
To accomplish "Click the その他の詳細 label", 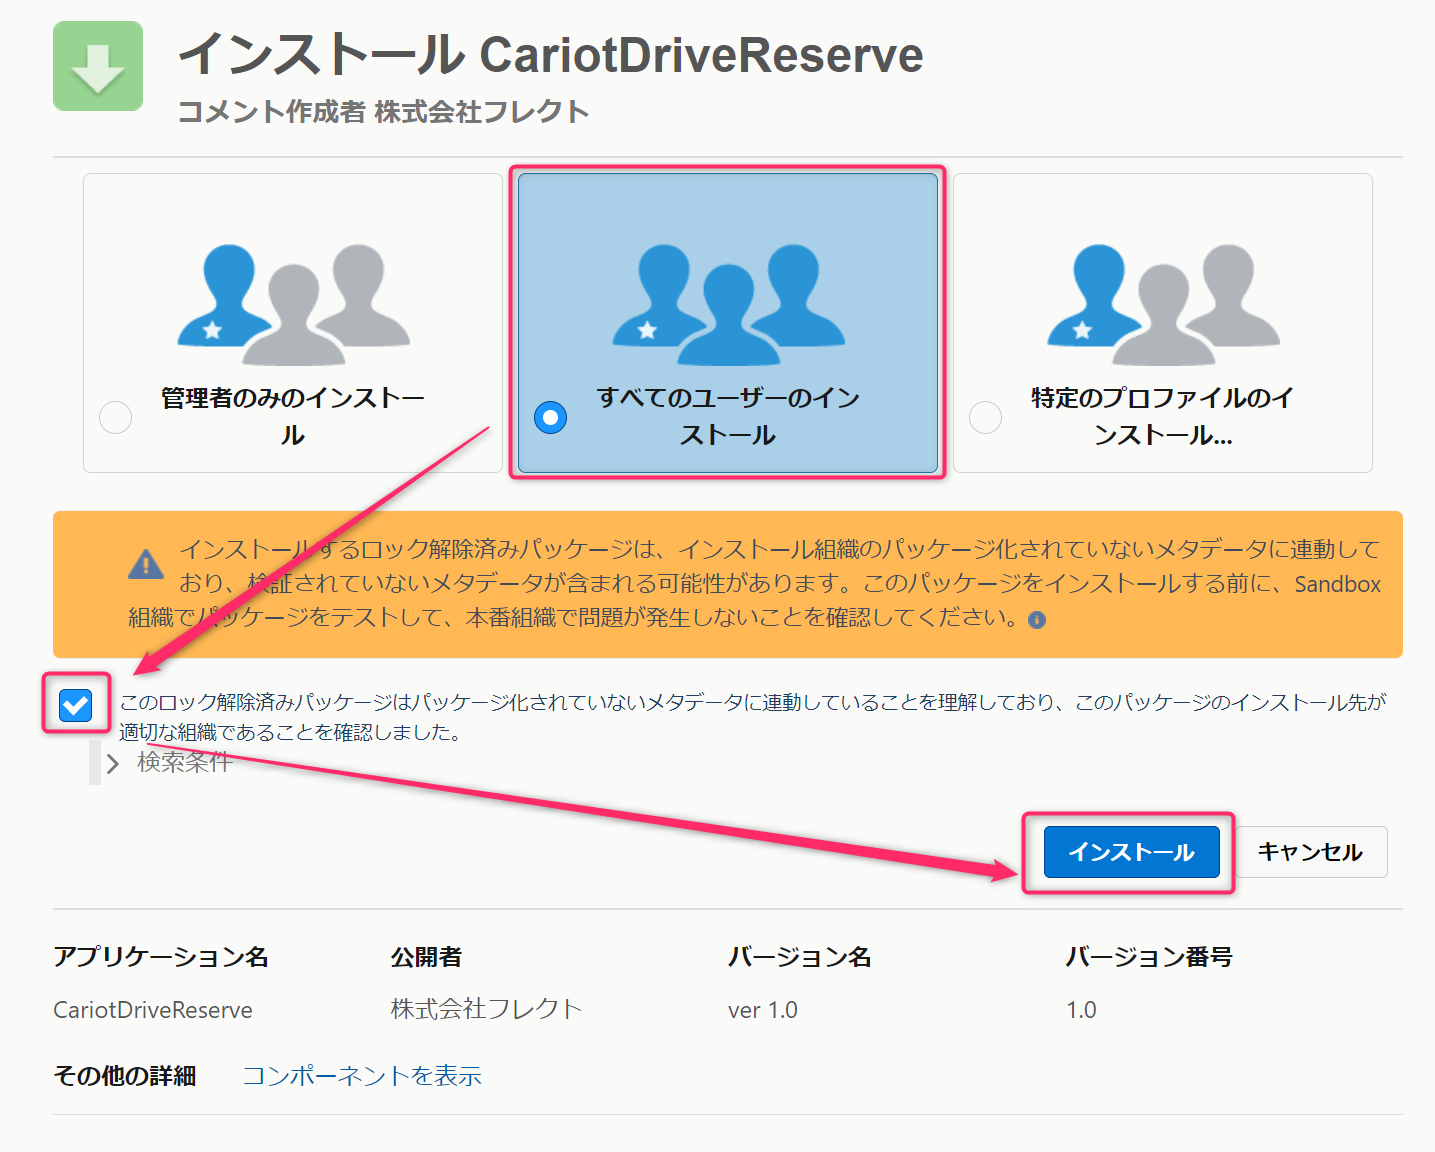I will pos(125,1076).
